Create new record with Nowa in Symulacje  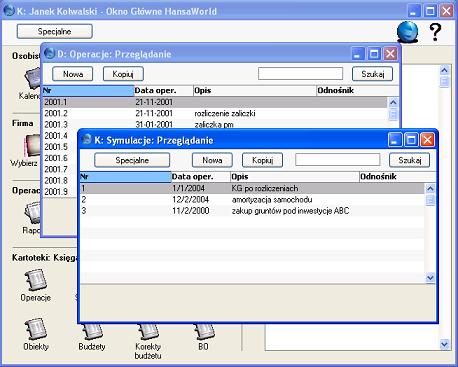coord(212,160)
